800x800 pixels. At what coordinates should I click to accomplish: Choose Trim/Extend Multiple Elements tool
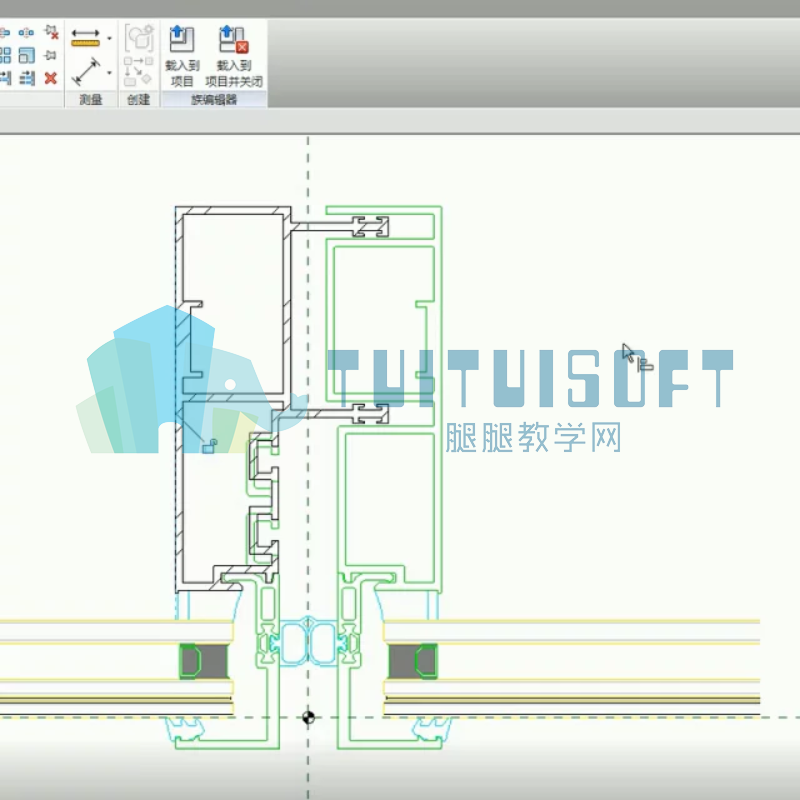[27, 78]
